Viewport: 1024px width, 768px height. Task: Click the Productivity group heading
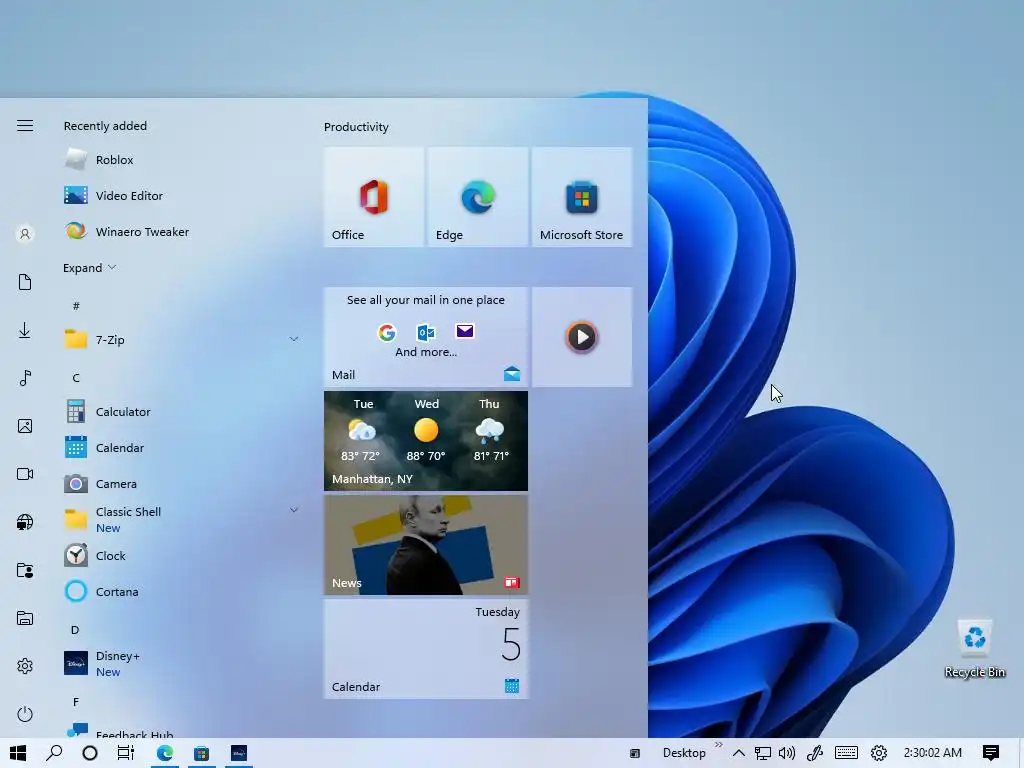356,127
